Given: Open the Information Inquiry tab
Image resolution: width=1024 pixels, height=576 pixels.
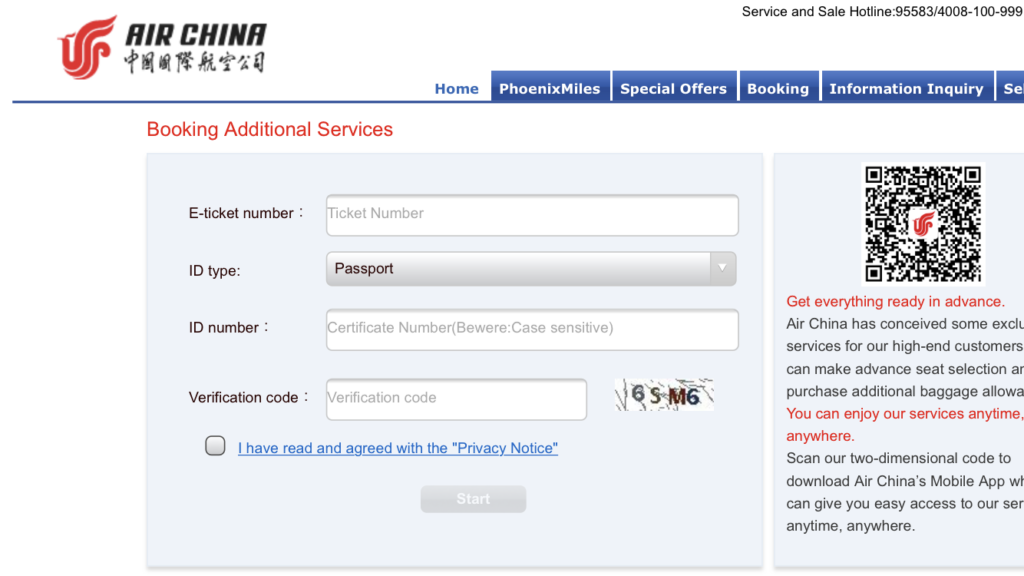Looking at the screenshot, I should click(906, 86).
